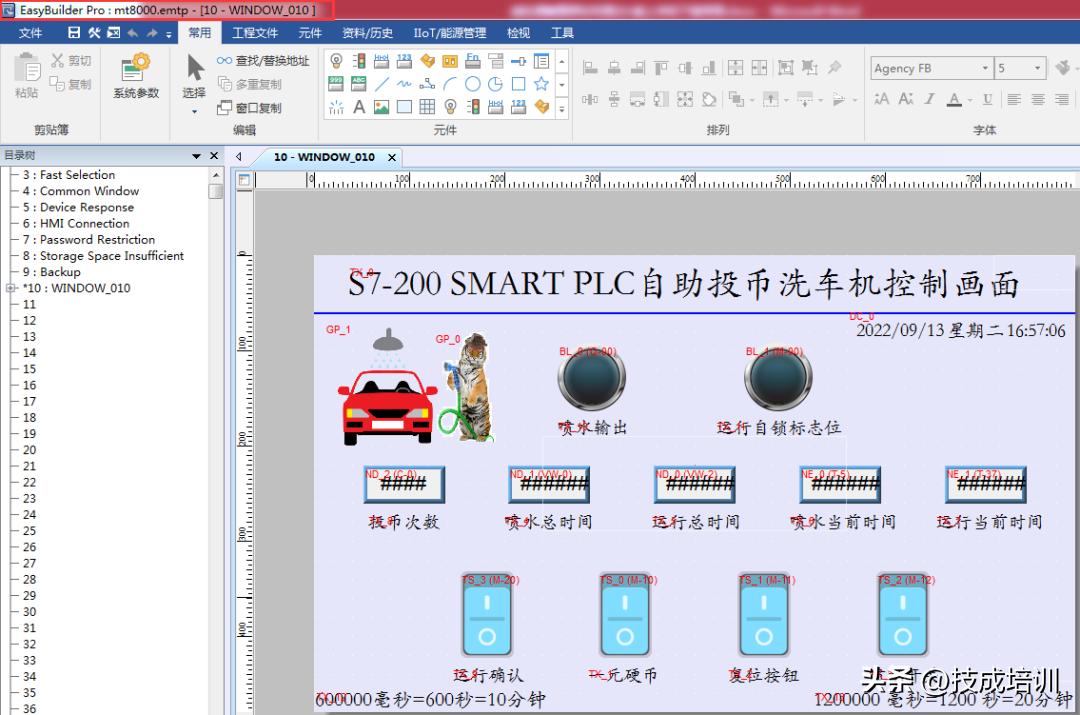This screenshot has height=715, width=1080.
Task: Open the Agency FB font dropdown
Action: [985, 68]
